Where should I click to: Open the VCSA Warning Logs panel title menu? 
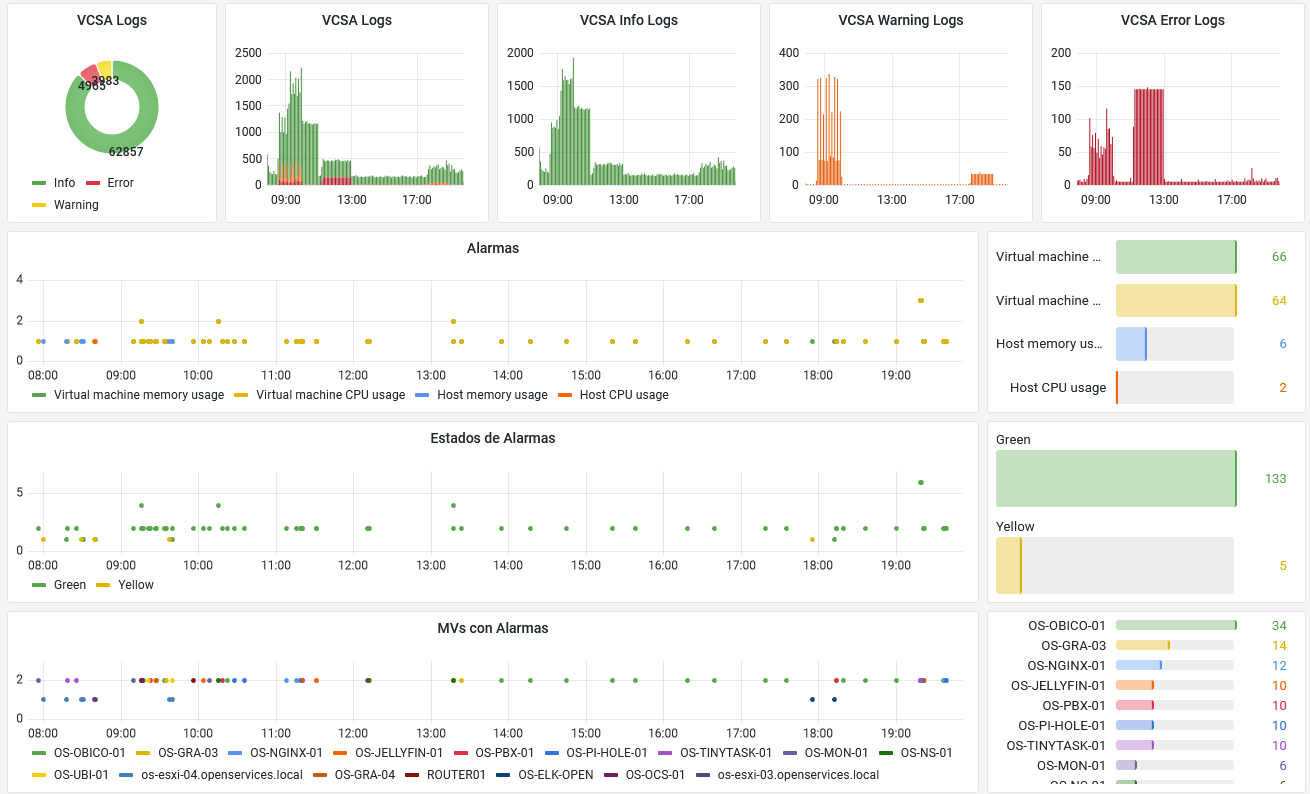pos(900,20)
